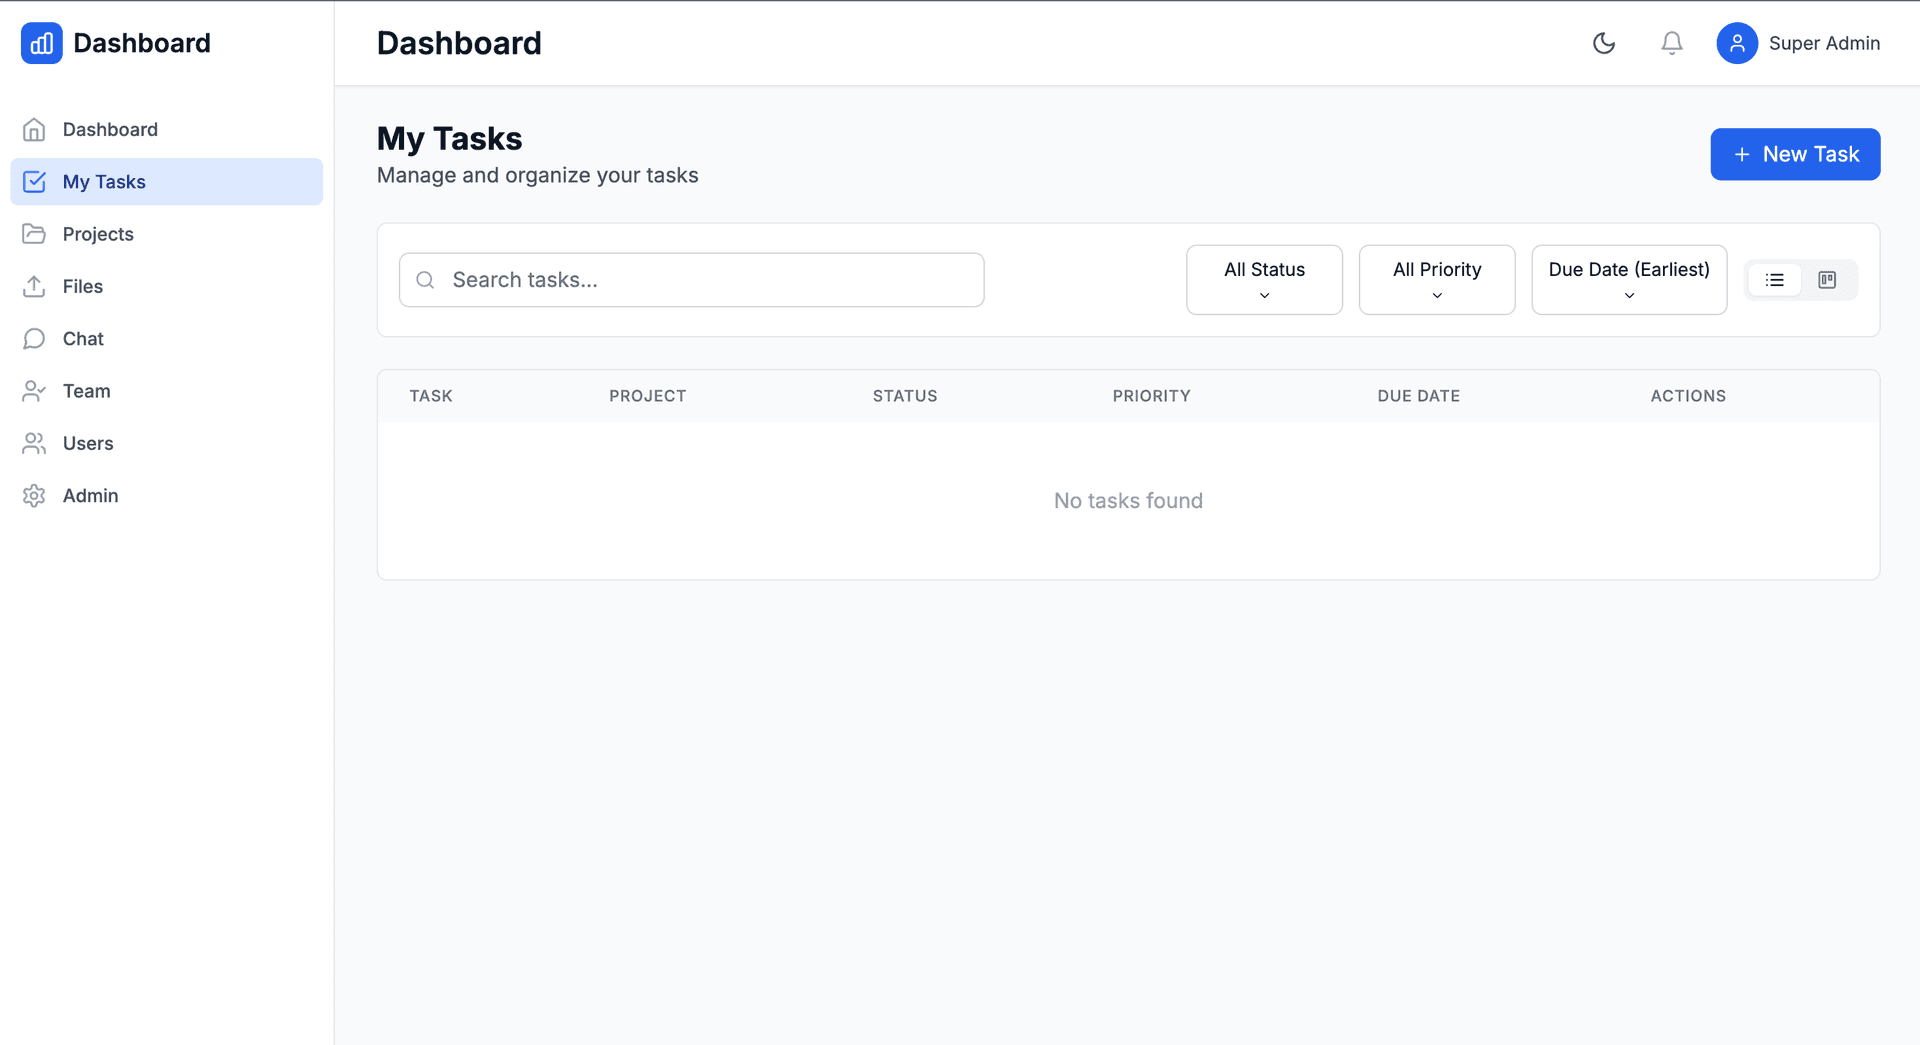Click the New Task button
Image resolution: width=1920 pixels, height=1045 pixels.
tap(1794, 154)
